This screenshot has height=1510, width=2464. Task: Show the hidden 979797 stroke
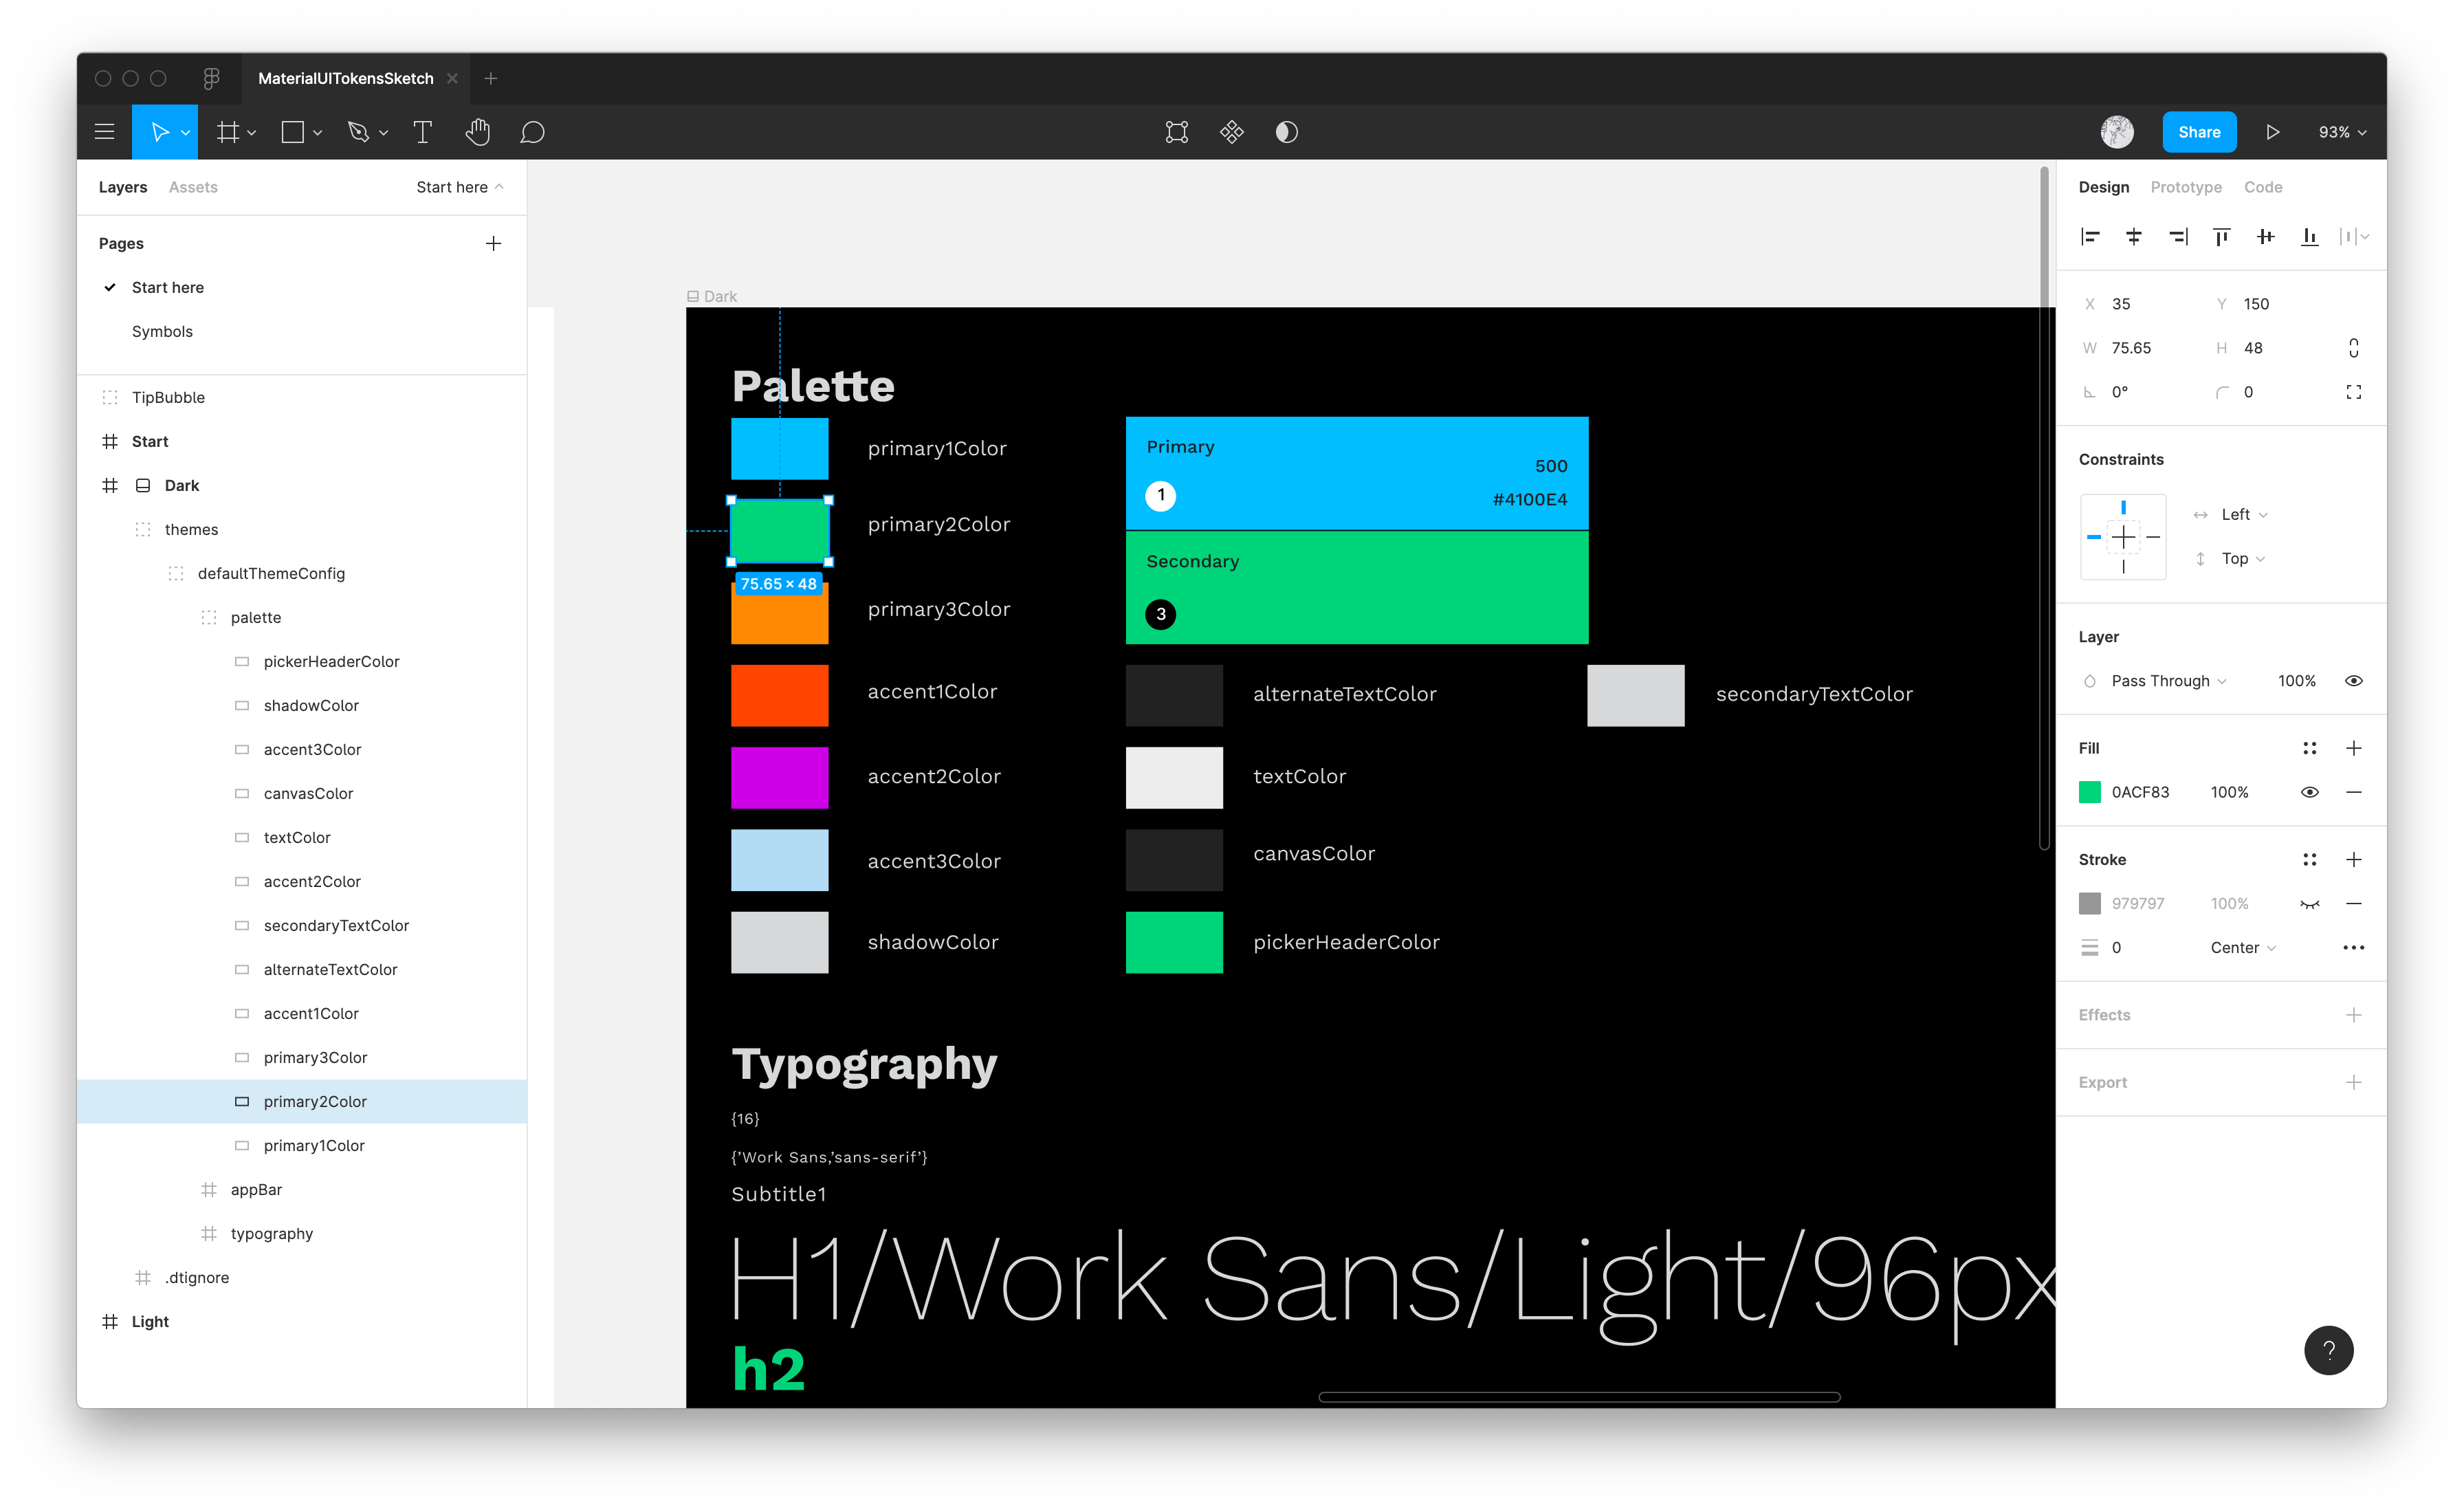2309,904
